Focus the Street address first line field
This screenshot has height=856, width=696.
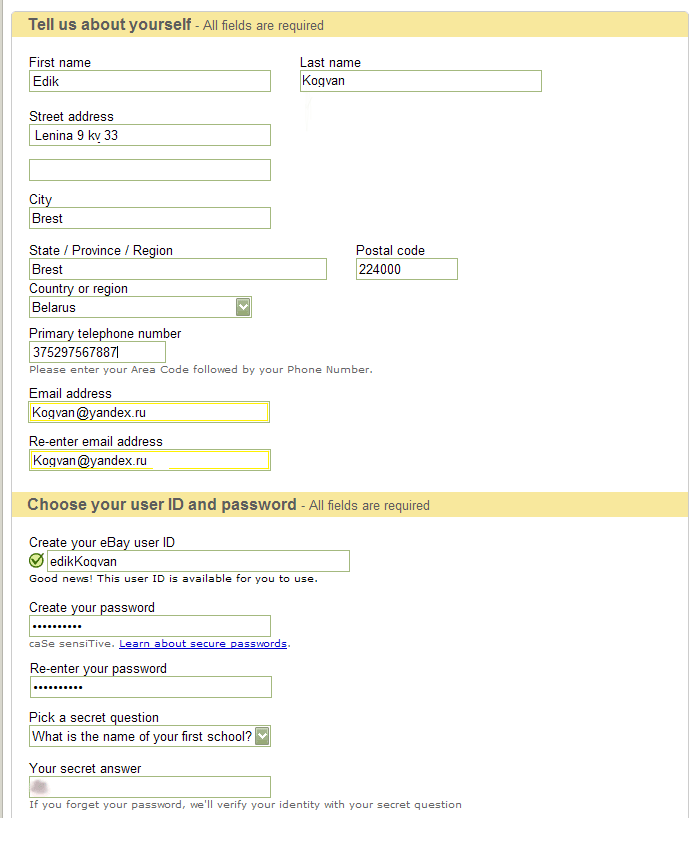[150, 135]
